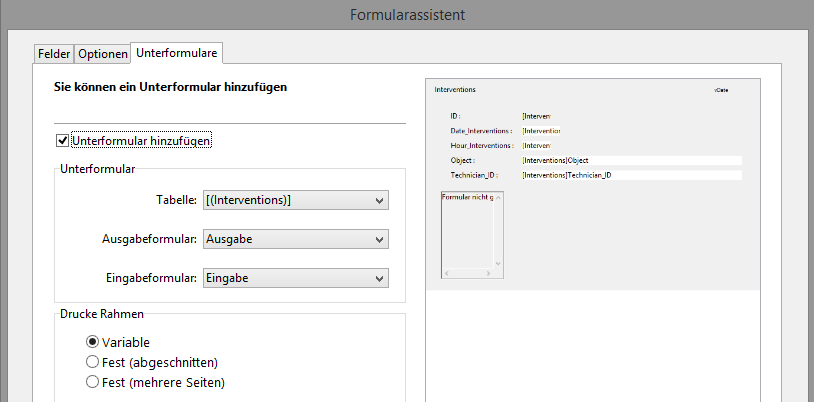Click the subform preview scroll-down arrow
Screen dimensions: 814x402
[499, 262]
